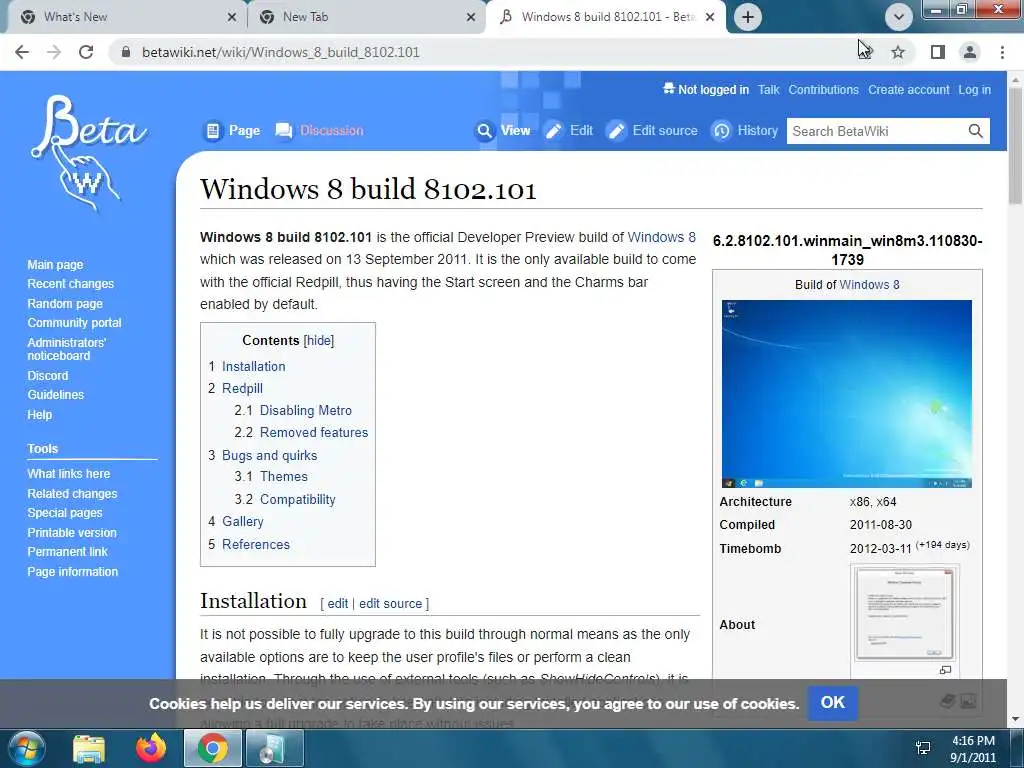Jump to Disabling Metro subsection
Screen dimensions: 1024x768
[x=306, y=411]
